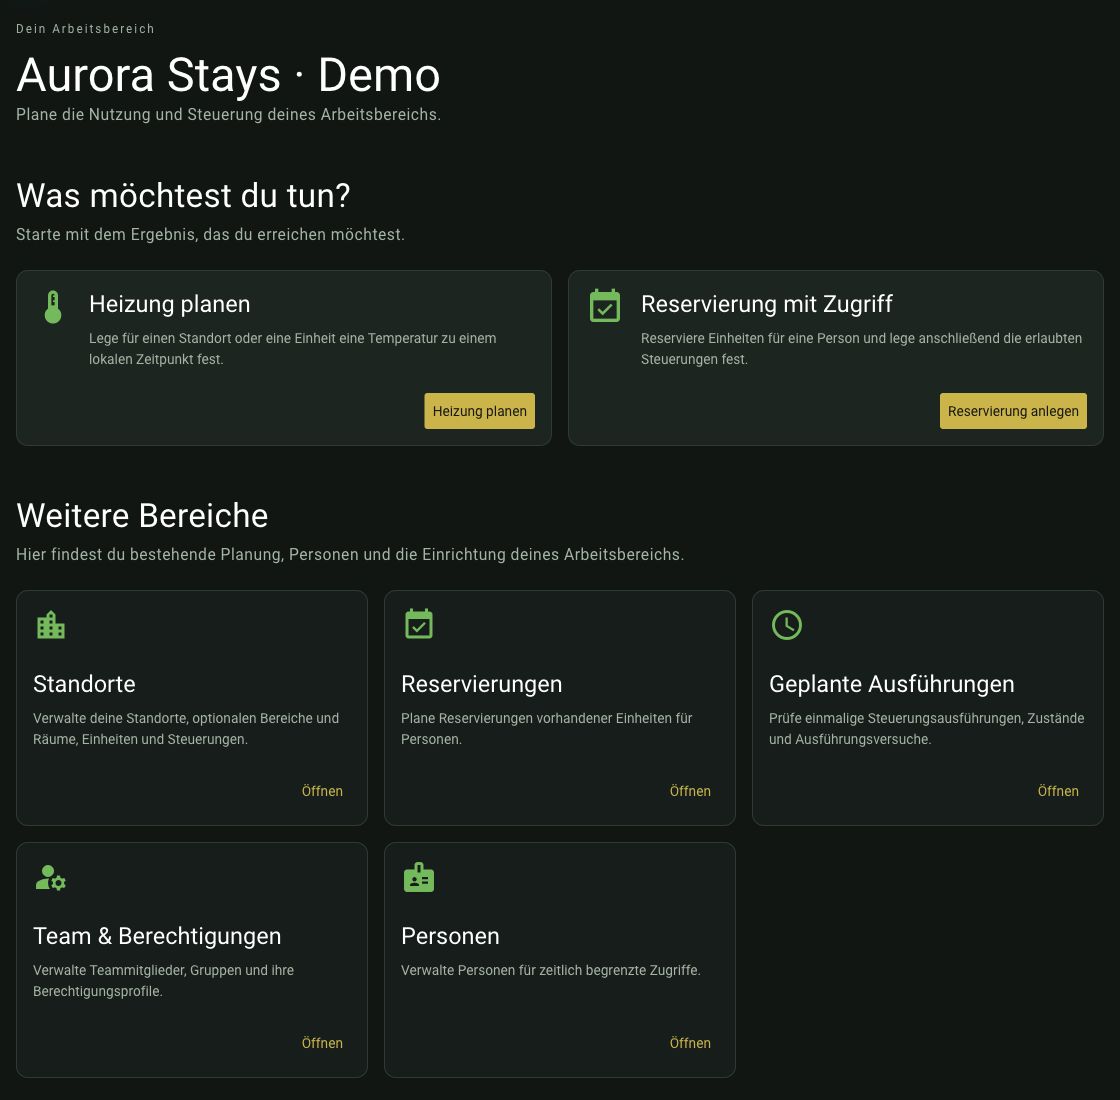Click the Weitere Bereiche heading
This screenshot has height=1100, width=1120.
tap(142, 515)
